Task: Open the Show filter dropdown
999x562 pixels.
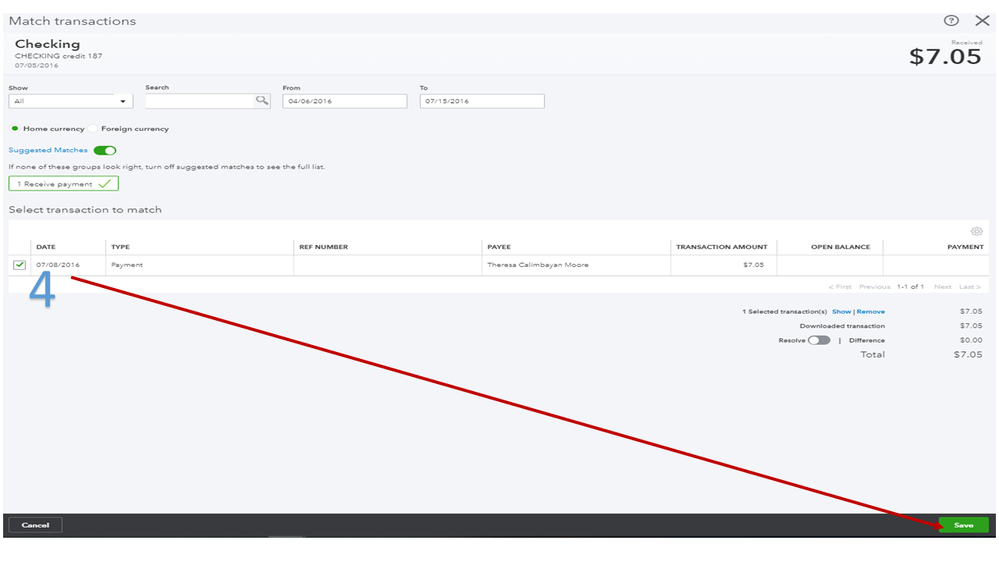Action: pyautogui.click(x=71, y=101)
